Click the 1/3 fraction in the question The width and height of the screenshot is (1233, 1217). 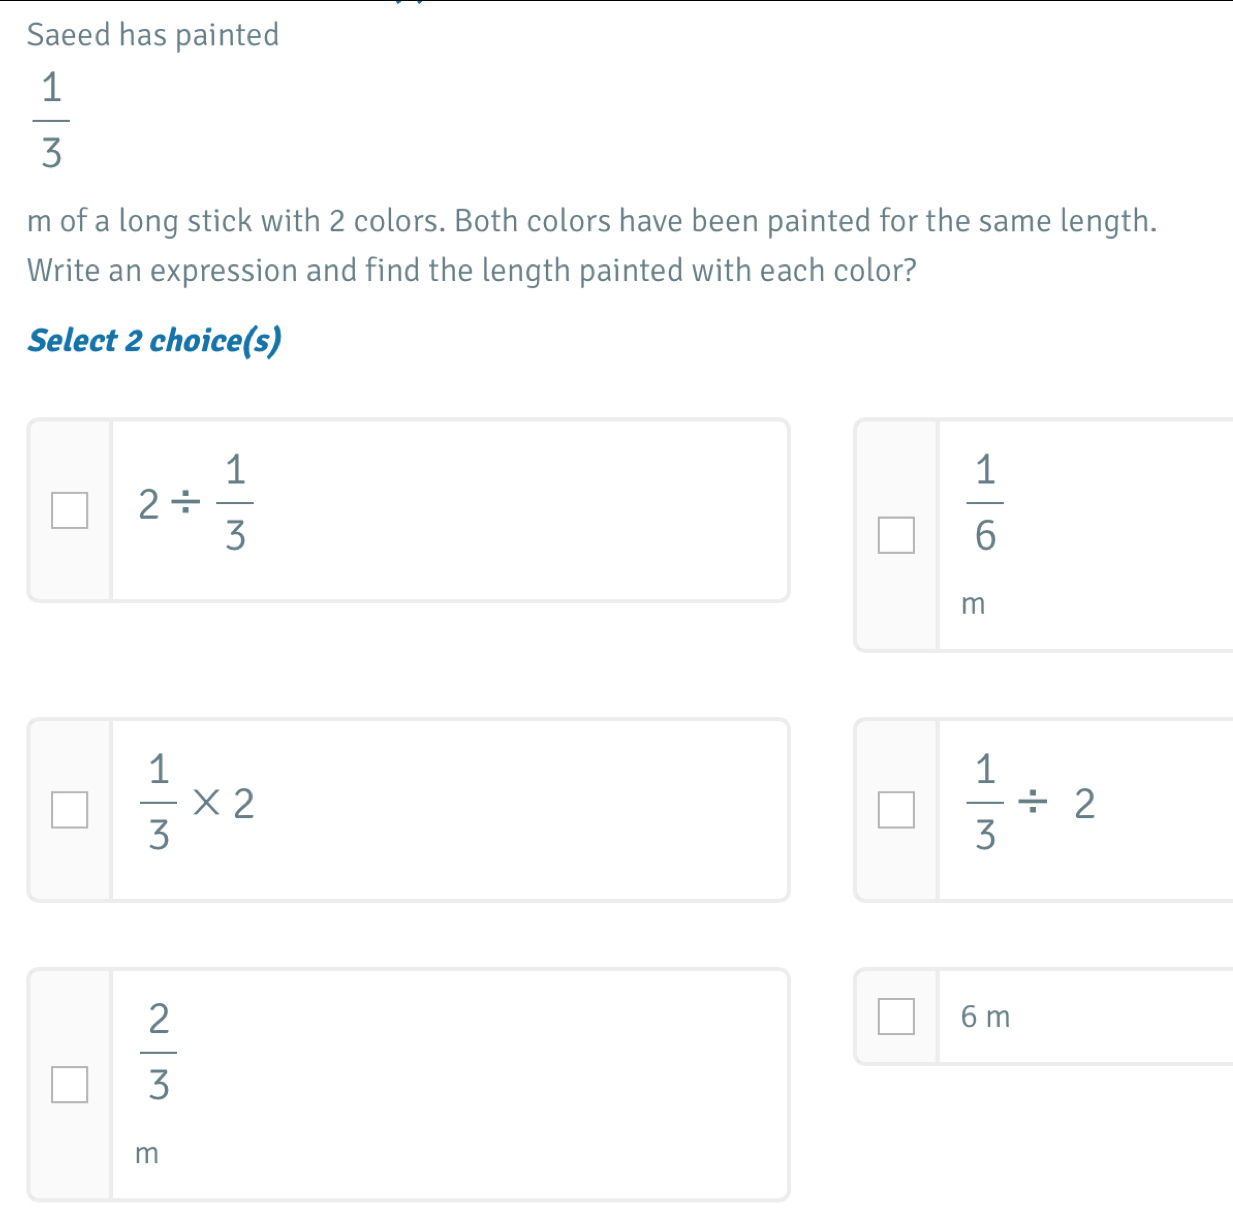tap(51, 120)
